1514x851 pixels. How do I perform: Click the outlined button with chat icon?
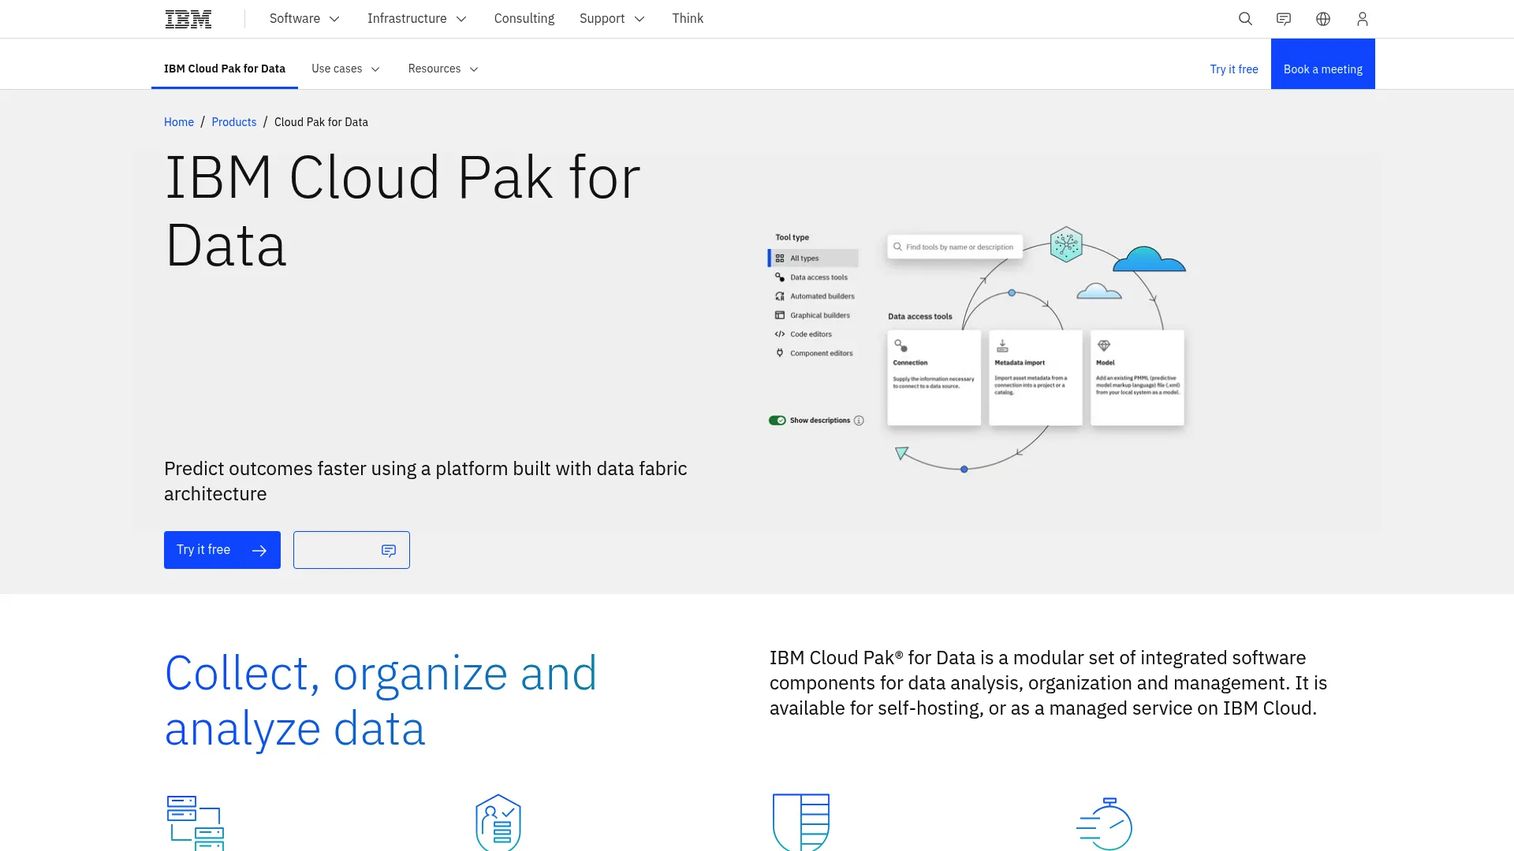click(x=351, y=550)
